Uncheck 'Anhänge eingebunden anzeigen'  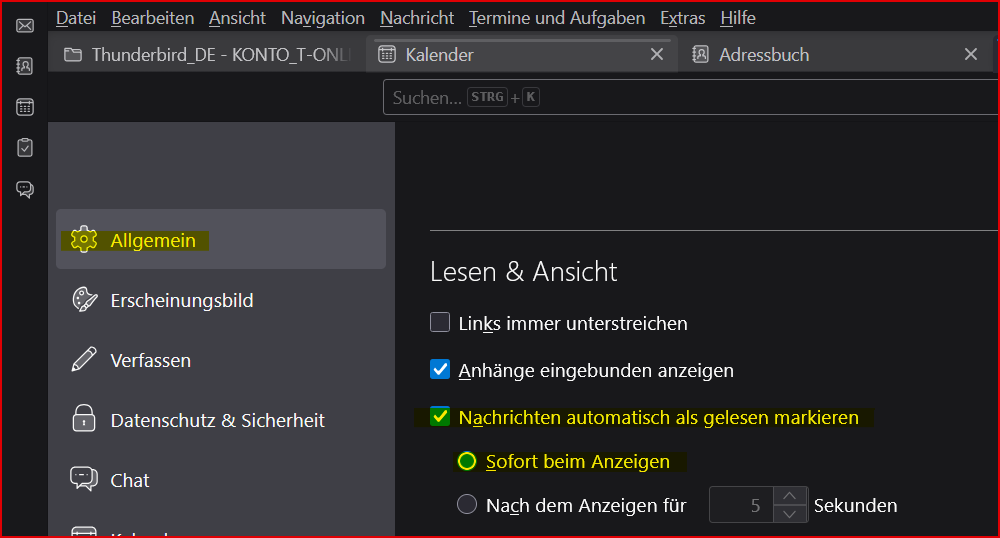click(x=440, y=370)
